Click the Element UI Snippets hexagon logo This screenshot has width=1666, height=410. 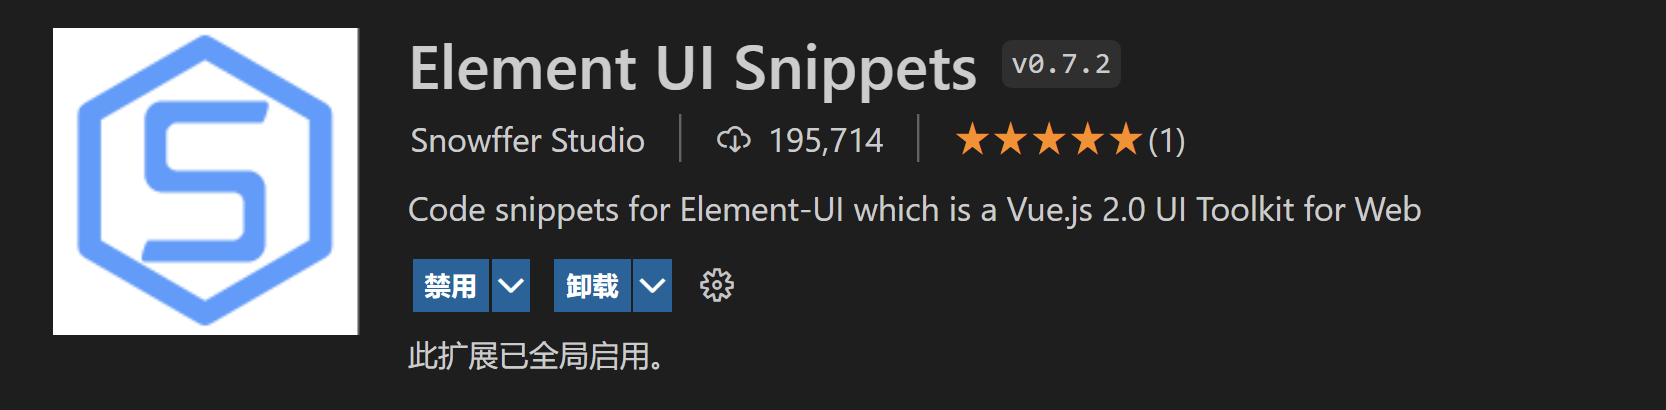point(205,181)
